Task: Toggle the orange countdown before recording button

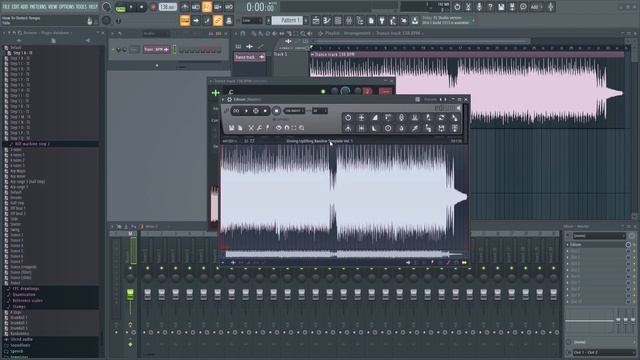Action: (x=207, y=7)
